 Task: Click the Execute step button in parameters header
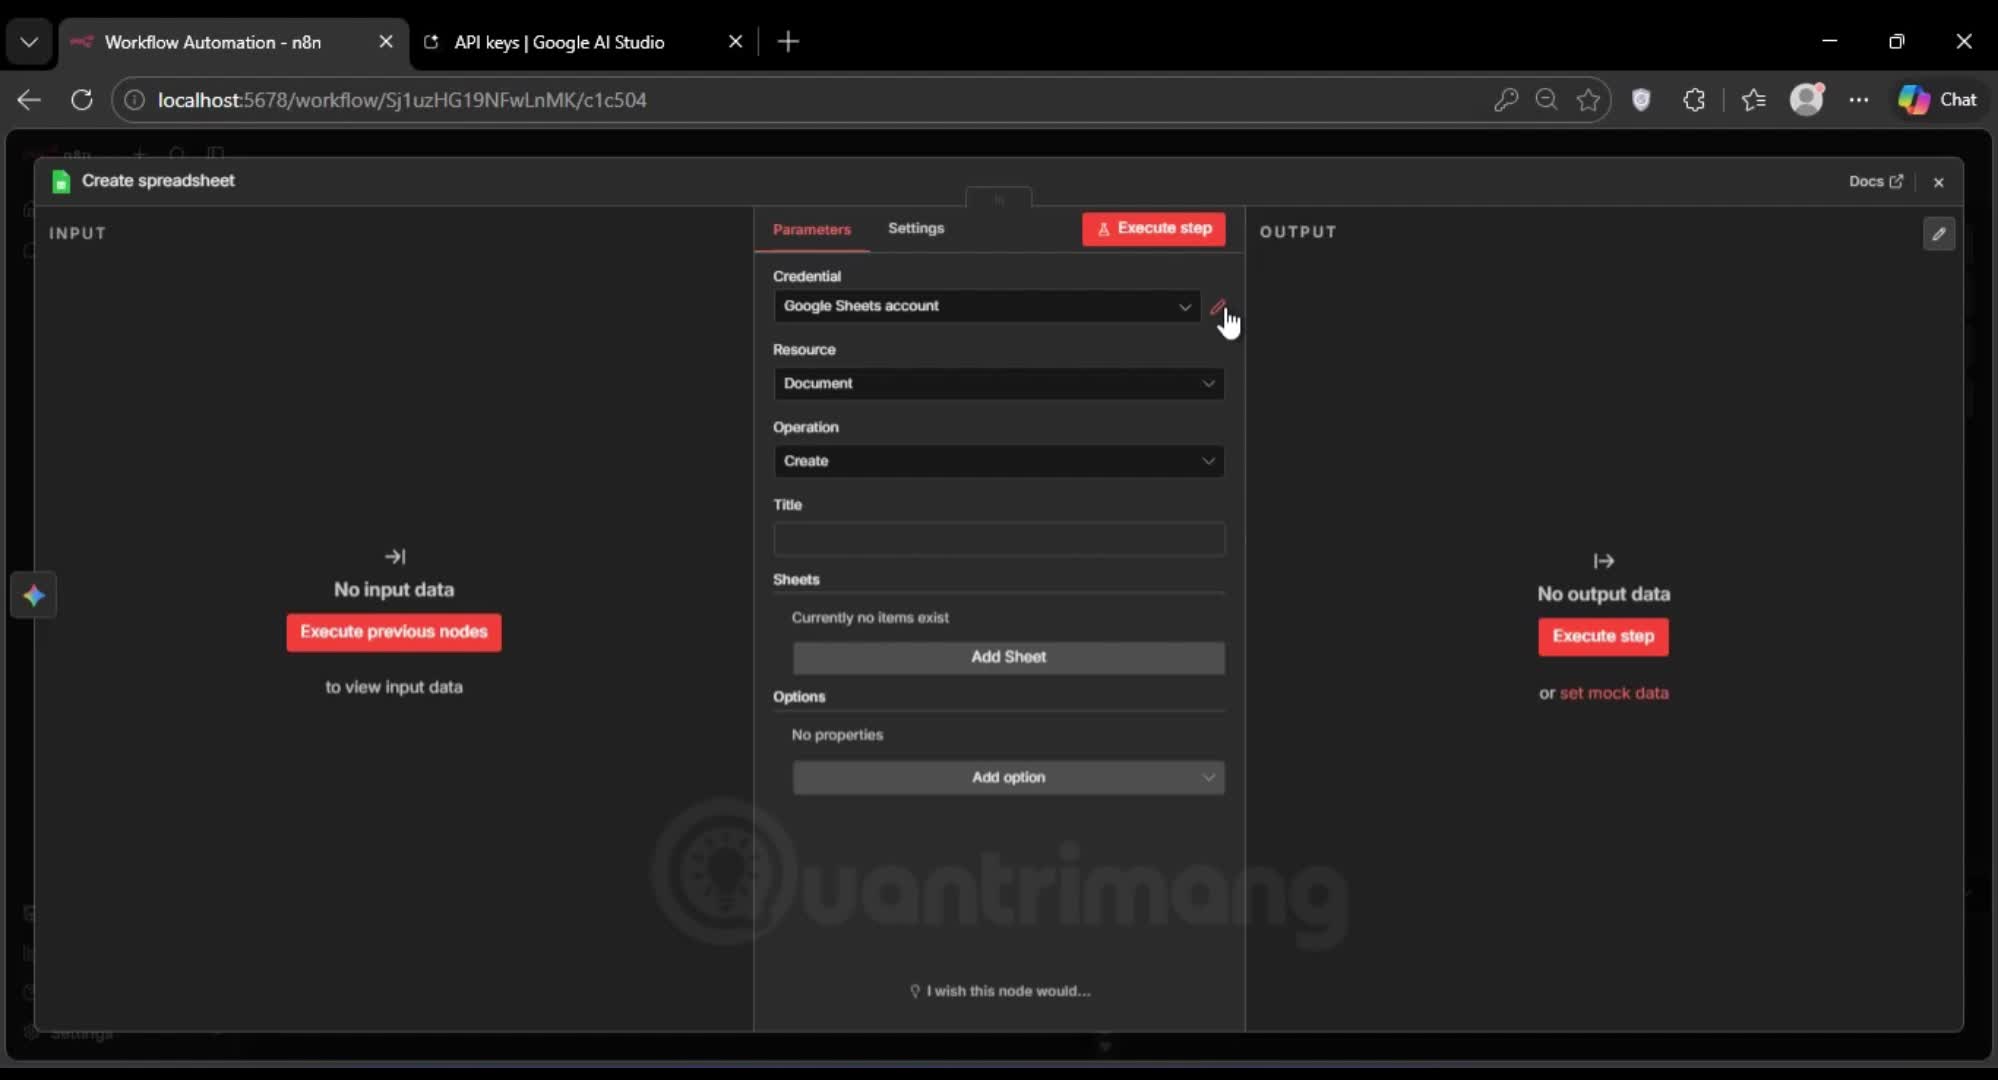[1153, 228]
